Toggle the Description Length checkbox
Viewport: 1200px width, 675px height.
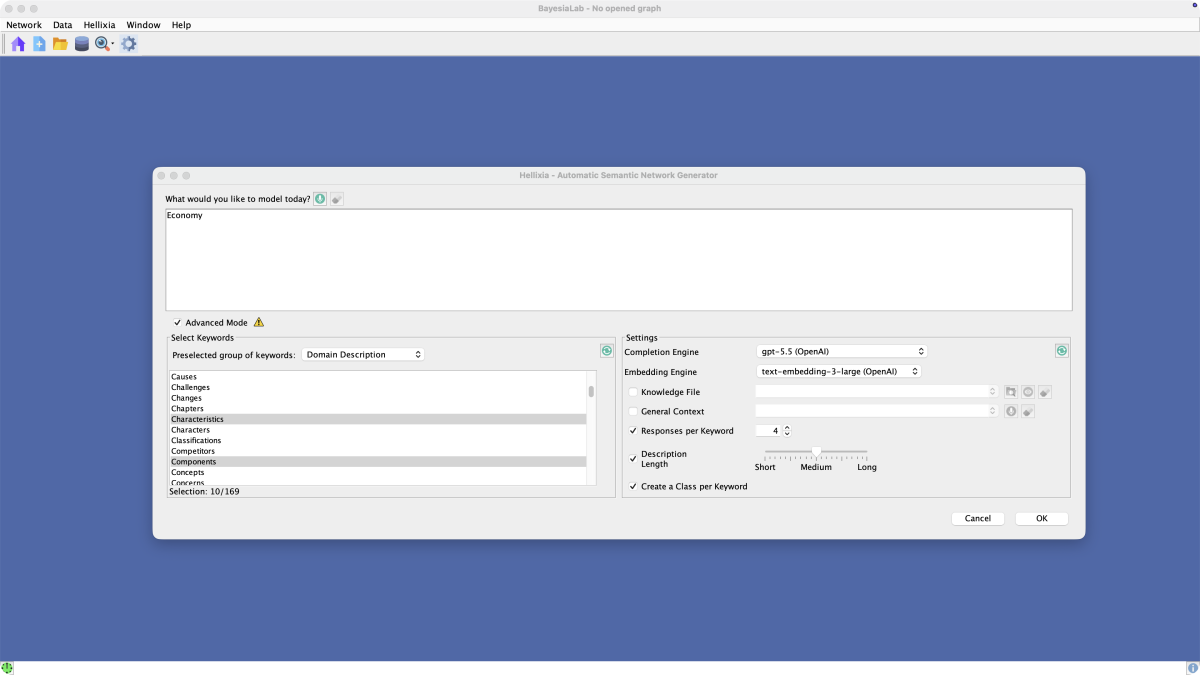click(x=633, y=459)
